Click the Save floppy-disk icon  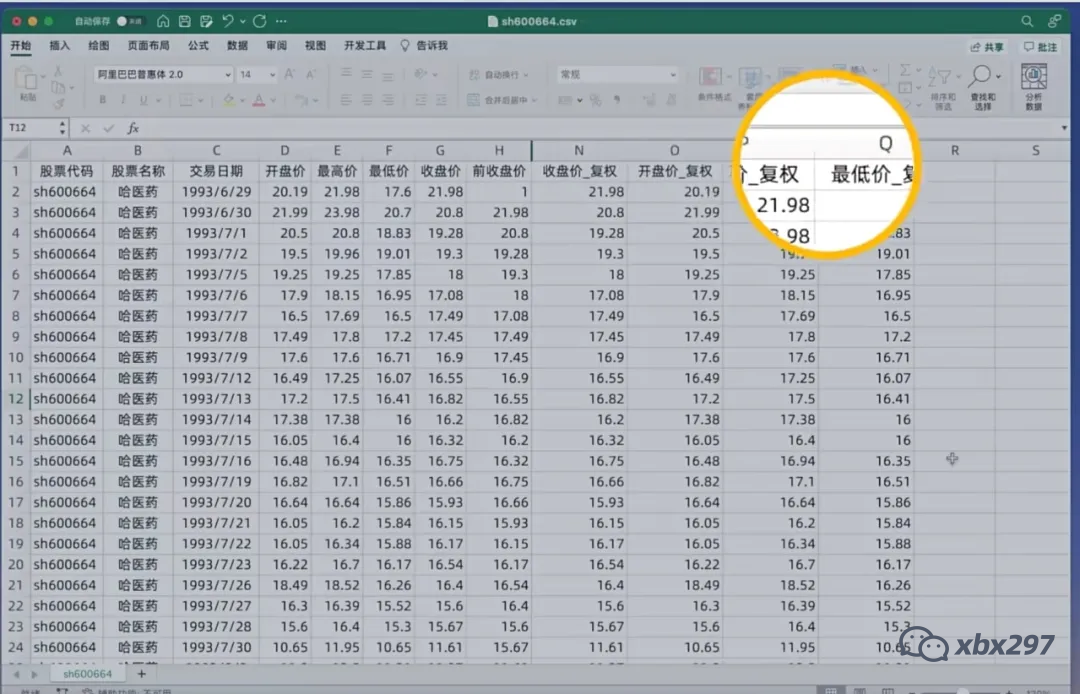[184, 21]
